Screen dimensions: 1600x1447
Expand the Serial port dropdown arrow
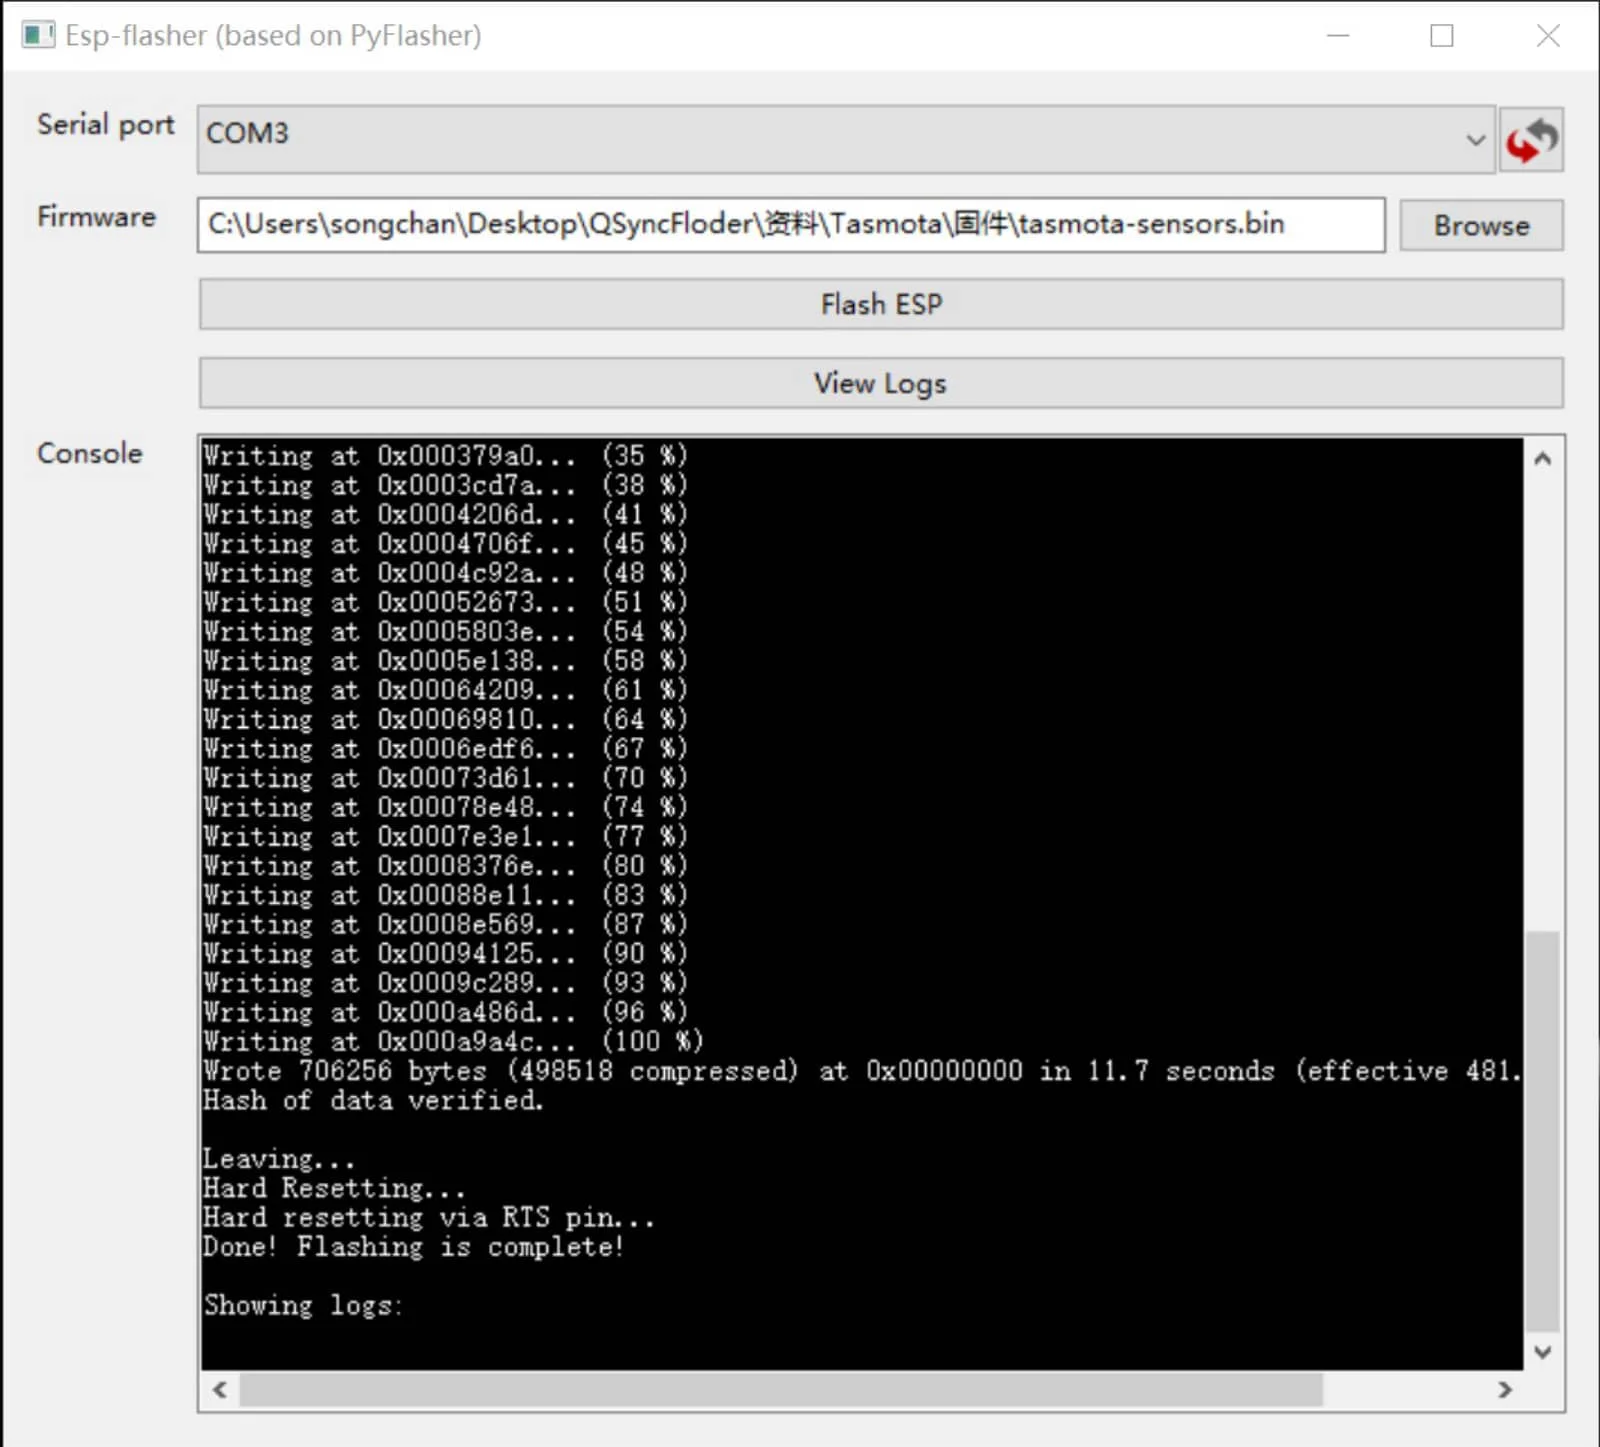[x=1475, y=140]
